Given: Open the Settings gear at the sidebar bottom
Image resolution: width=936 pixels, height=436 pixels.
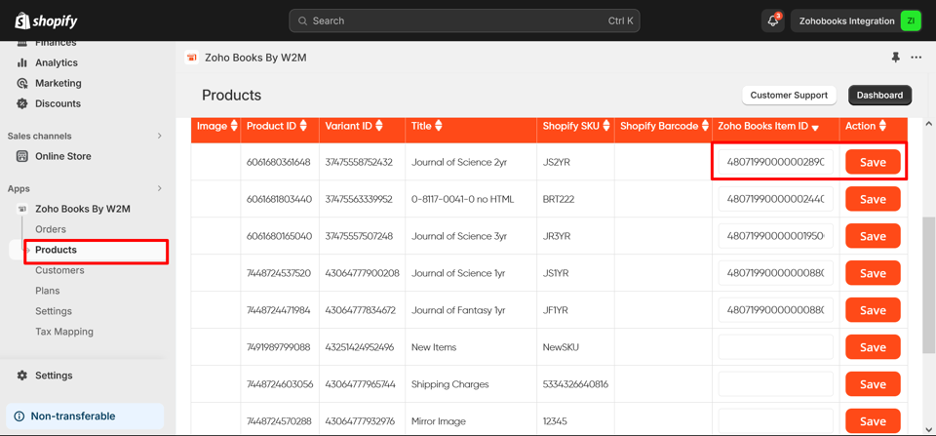Looking at the screenshot, I should point(22,376).
